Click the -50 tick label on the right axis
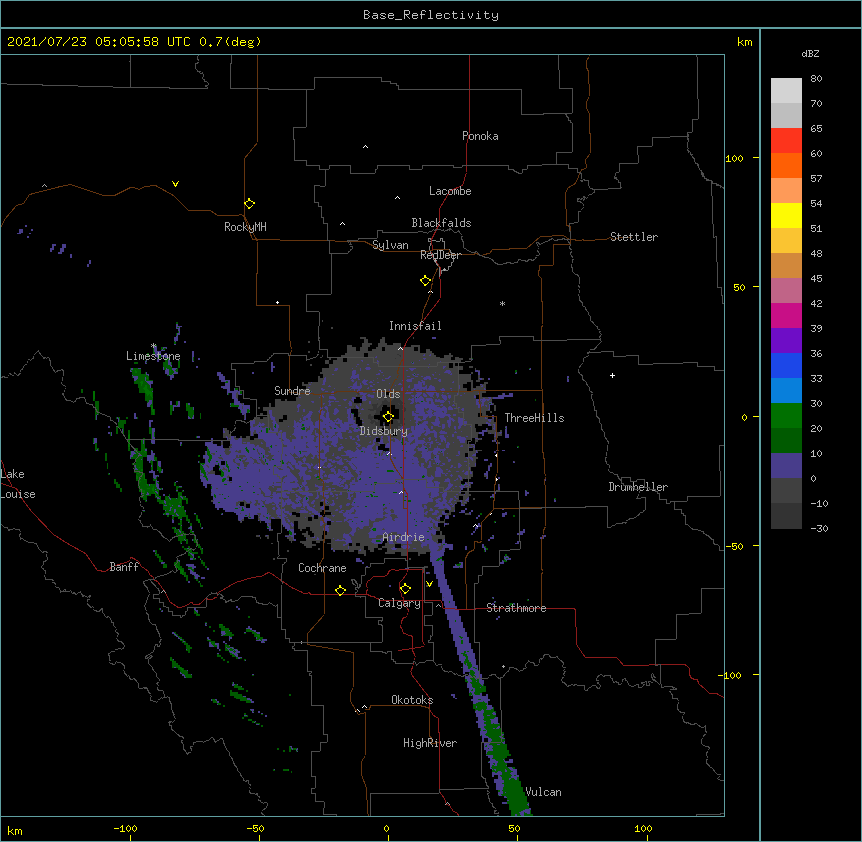 coord(734,546)
